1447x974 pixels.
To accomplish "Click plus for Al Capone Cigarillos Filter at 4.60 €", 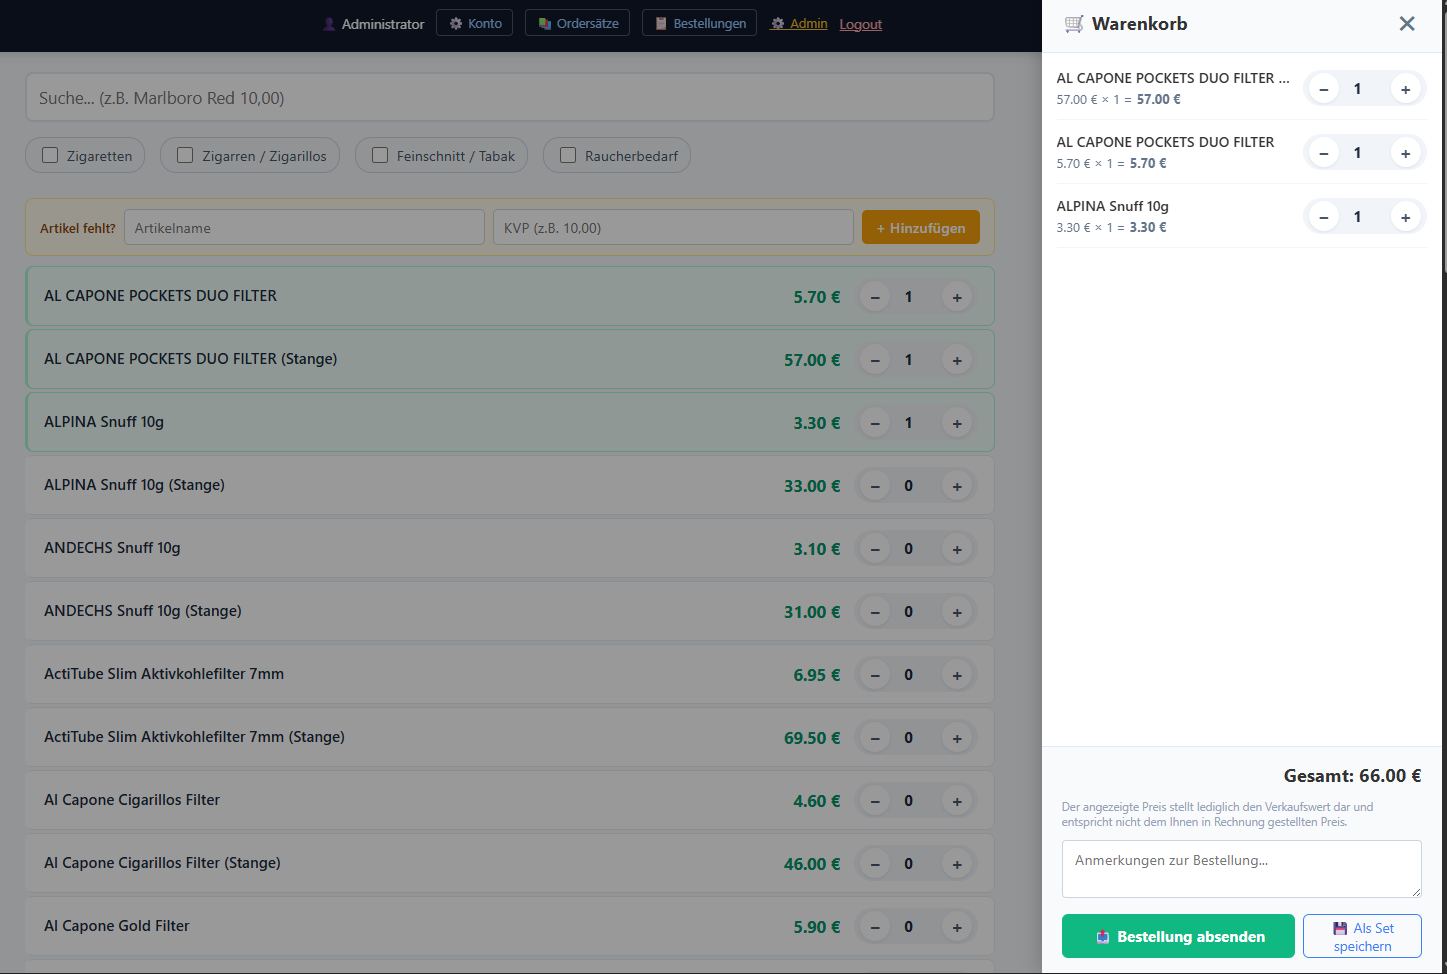I will click(957, 801).
